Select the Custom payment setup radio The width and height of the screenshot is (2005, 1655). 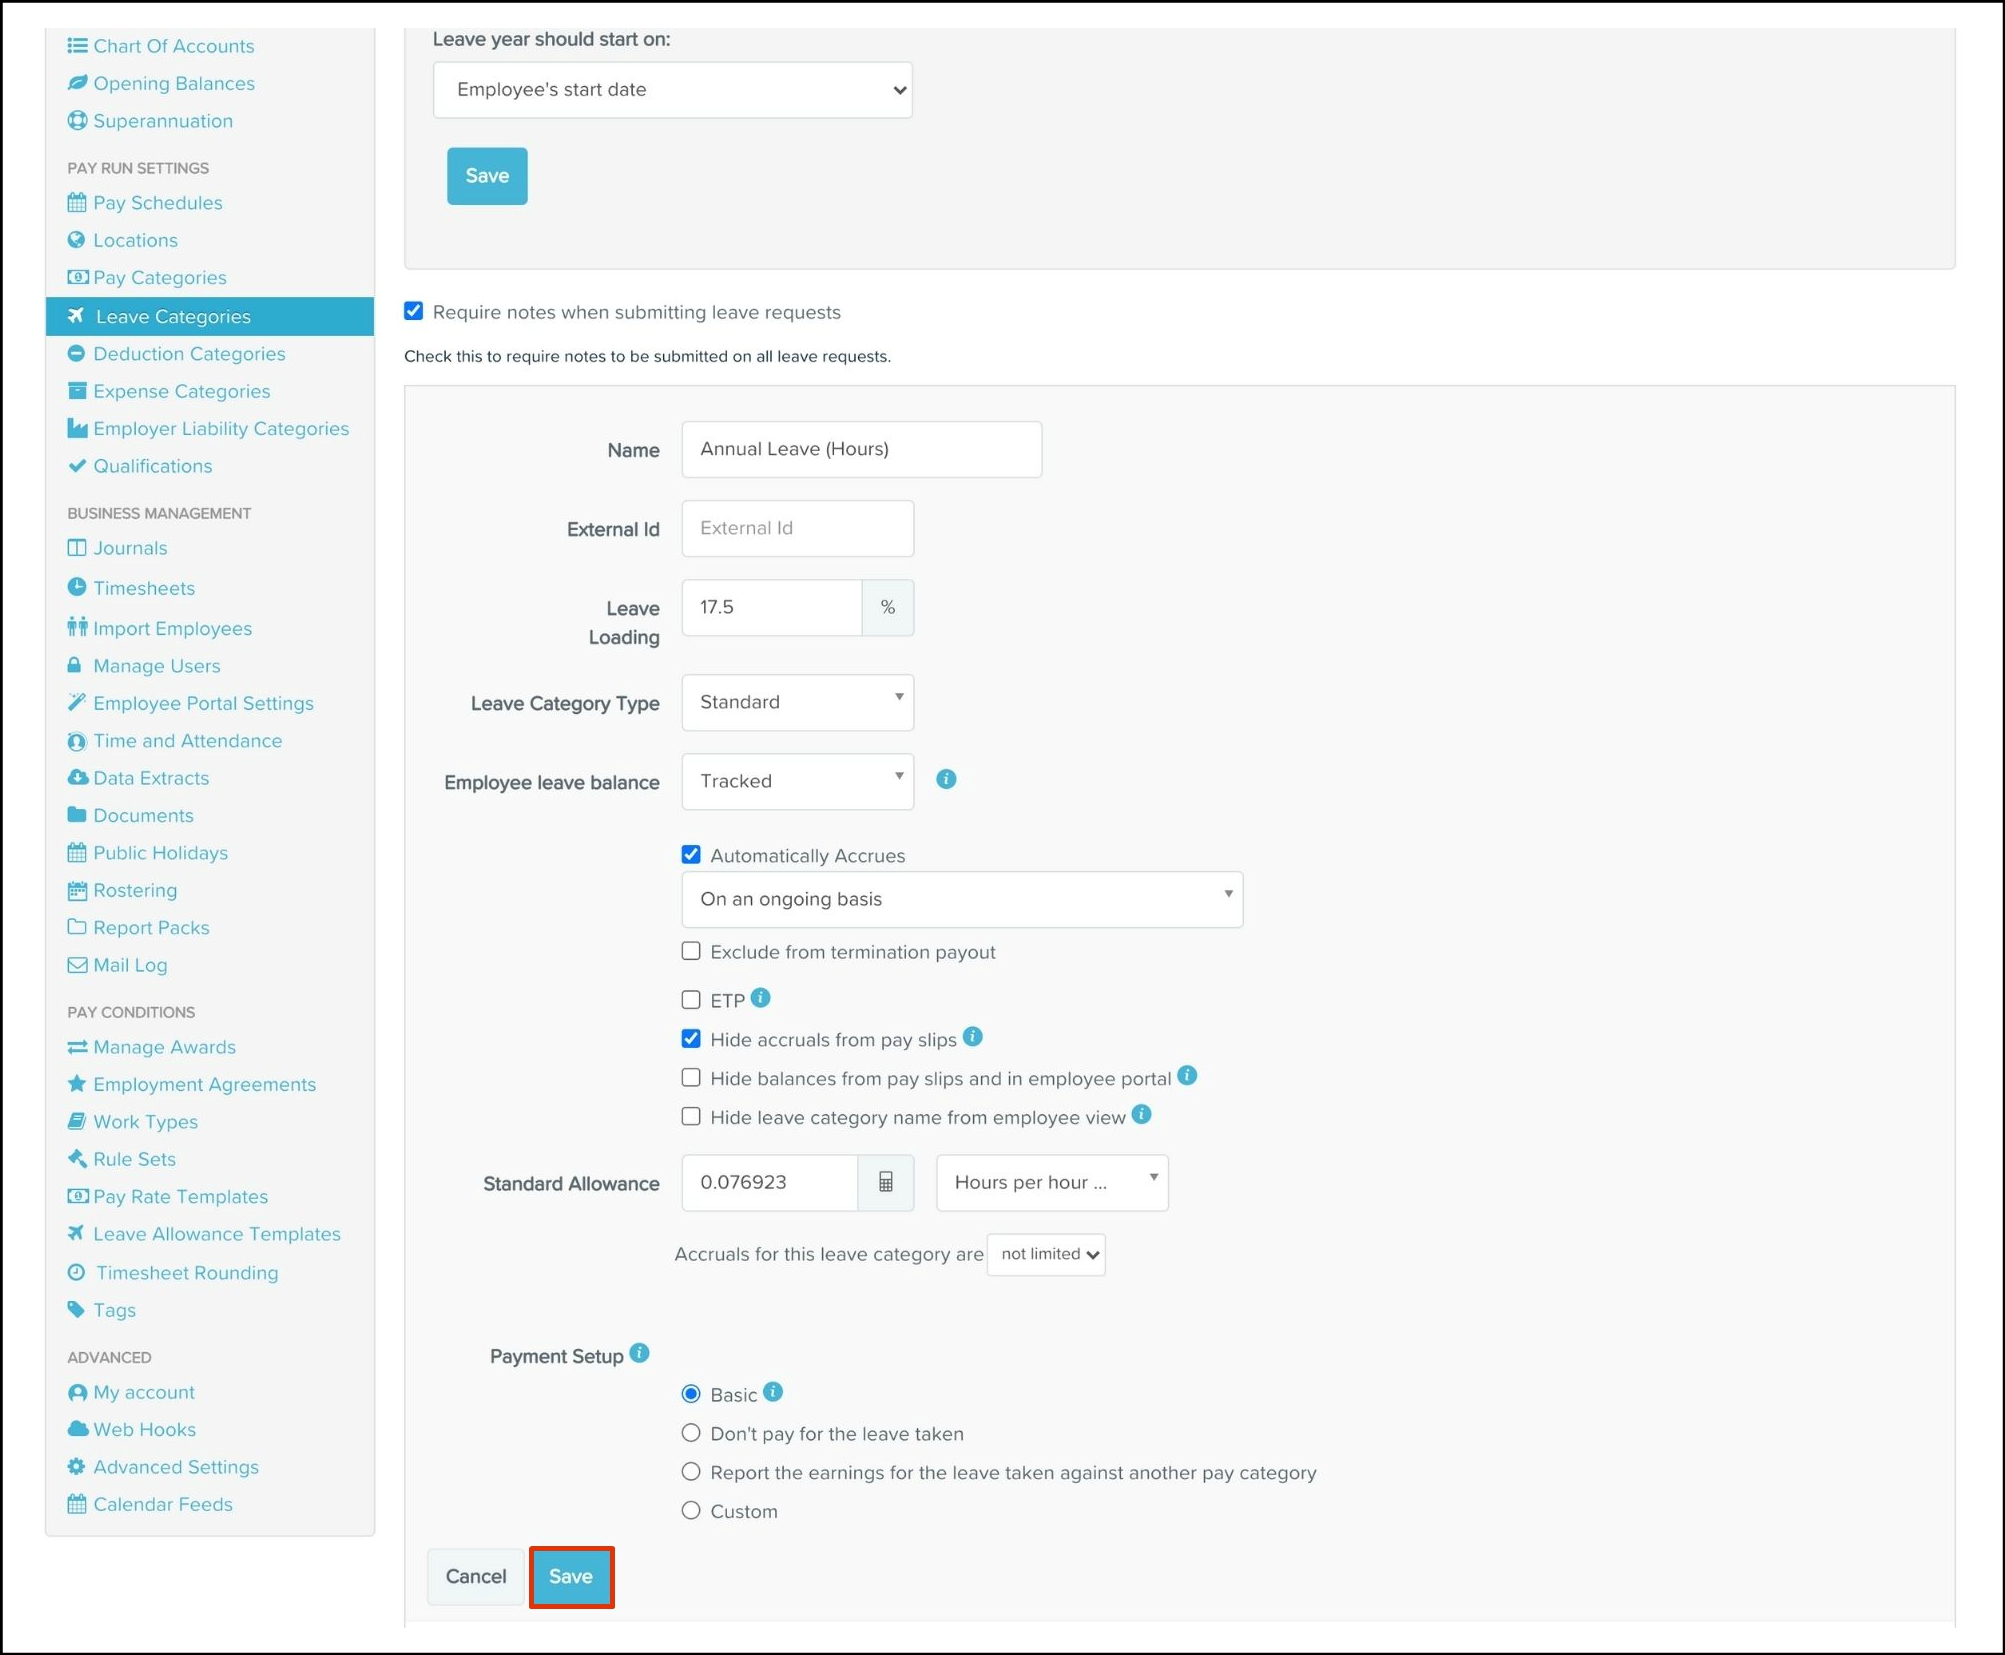pos(691,1511)
